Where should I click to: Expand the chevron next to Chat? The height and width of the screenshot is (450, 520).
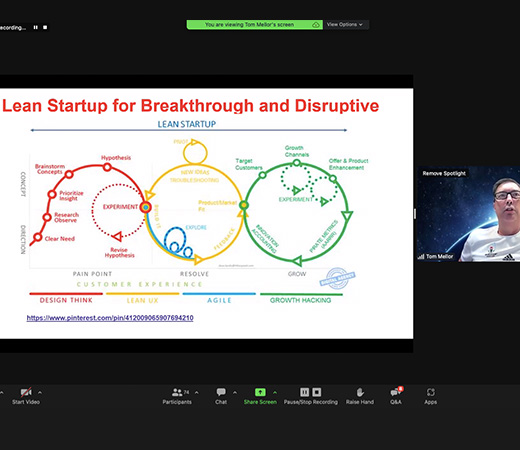pyautogui.click(x=235, y=392)
